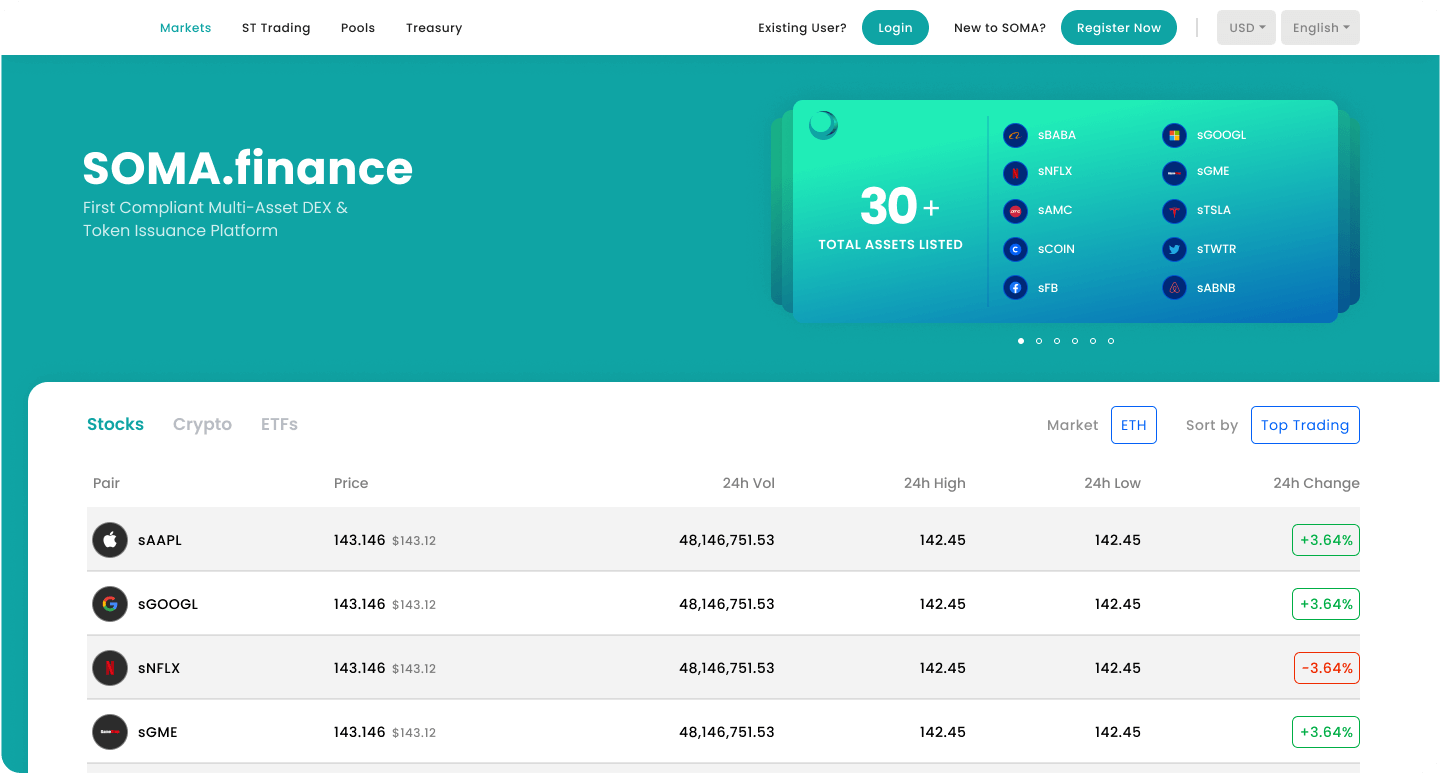Click the sGOOGL pair name in the table
1440x774 pixels.
click(x=168, y=604)
